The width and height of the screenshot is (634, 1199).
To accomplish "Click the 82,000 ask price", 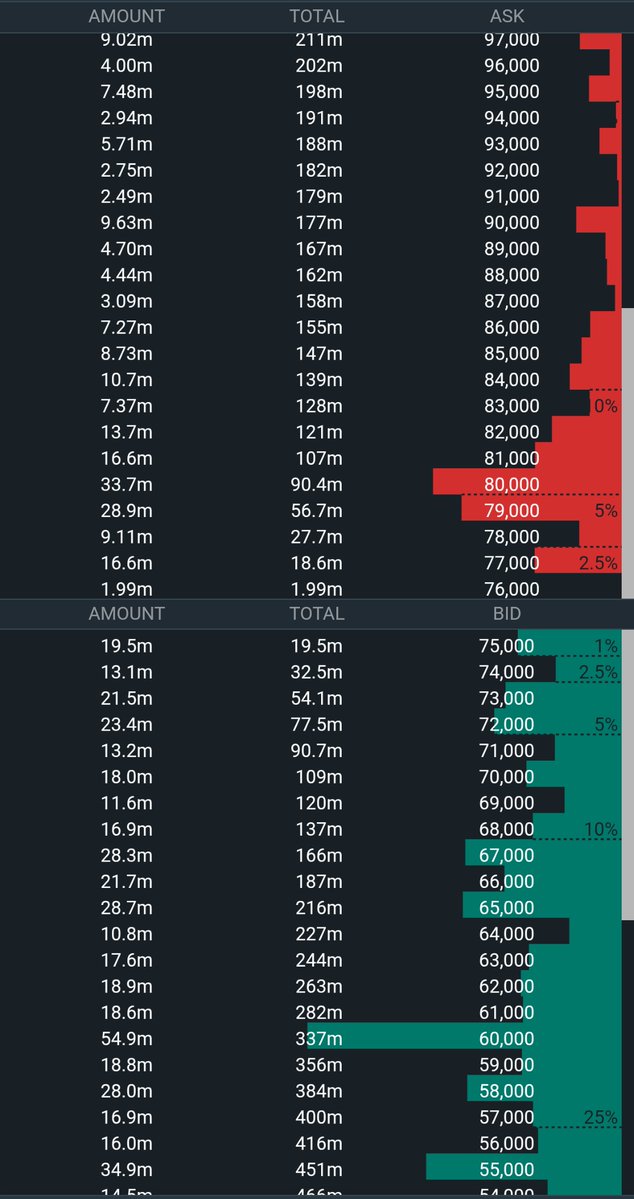I will (512, 432).
